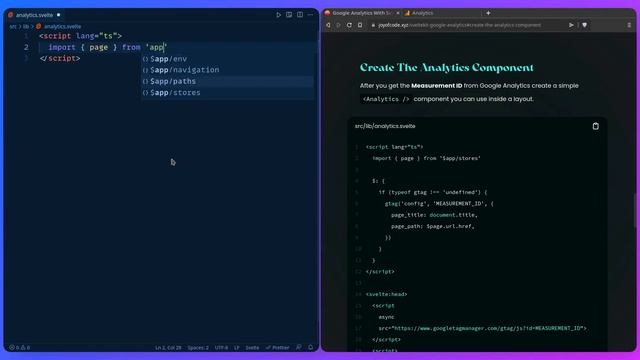Open the Brave shields icon
Viewport: 640px width, 360px height.
tap(584, 25)
